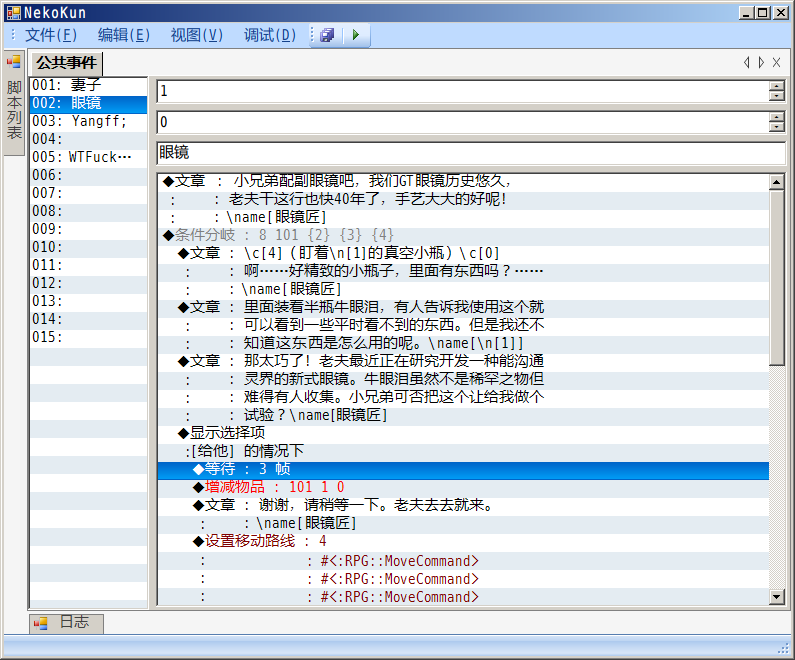Screen dimensions: 795x660
Task: Minimize the NekoKun window
Action: click(x=745, y=13)
